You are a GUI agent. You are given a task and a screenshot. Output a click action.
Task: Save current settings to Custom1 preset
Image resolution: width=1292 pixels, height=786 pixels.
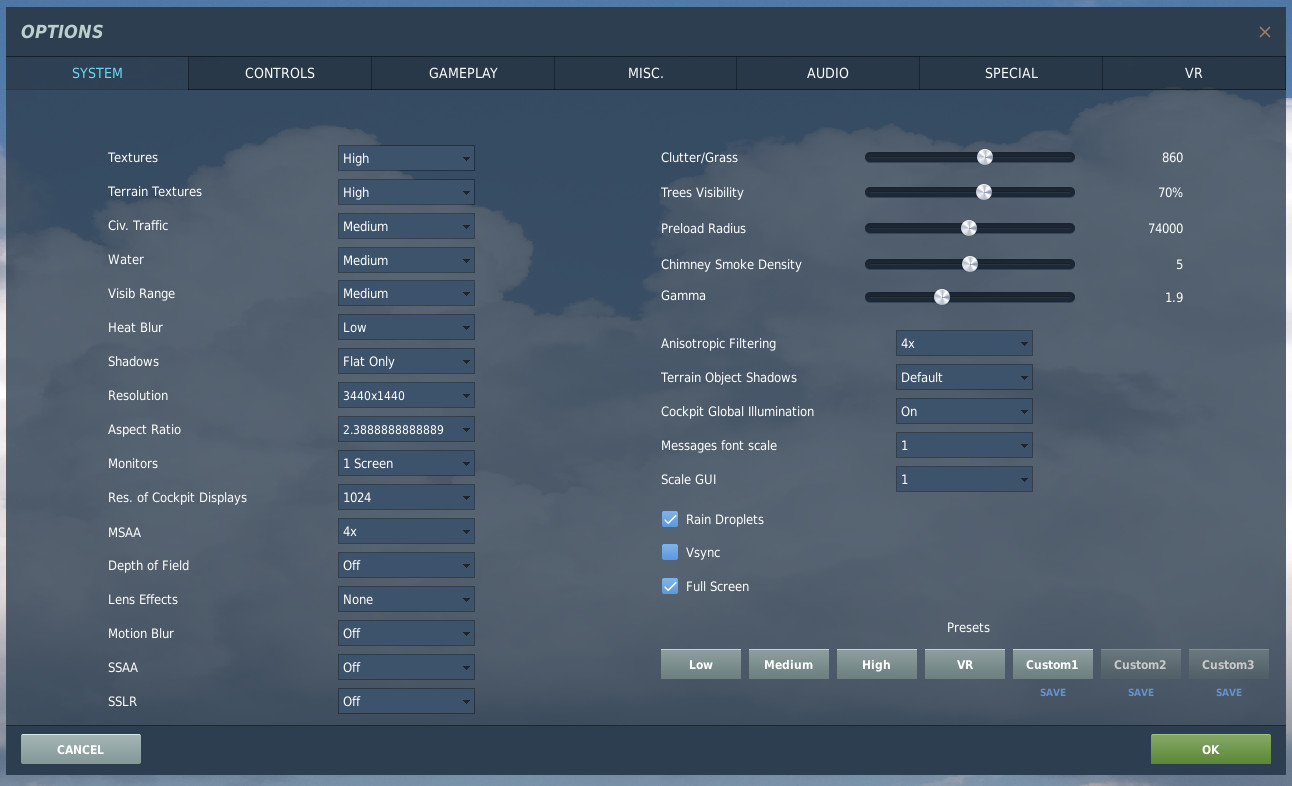[x=1053, y=692]
